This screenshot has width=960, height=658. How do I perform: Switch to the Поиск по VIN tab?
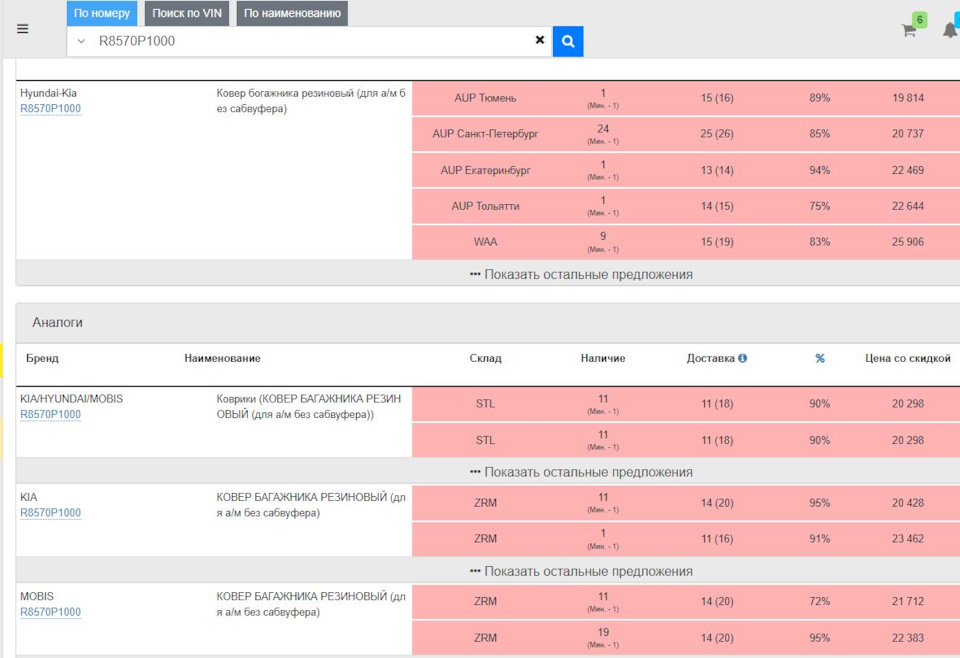click(187, 13)
